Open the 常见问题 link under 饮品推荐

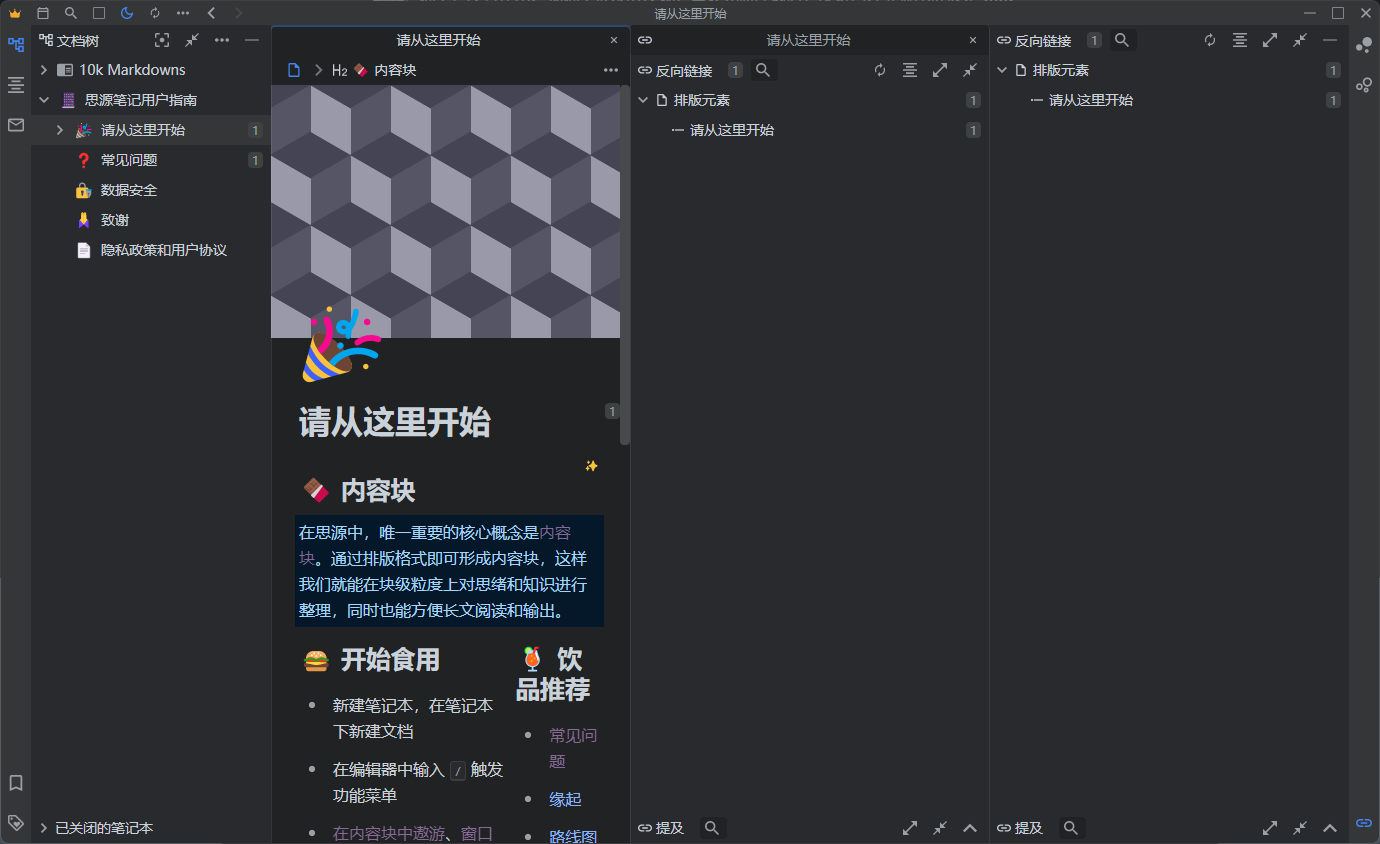[x=573, y=748]
